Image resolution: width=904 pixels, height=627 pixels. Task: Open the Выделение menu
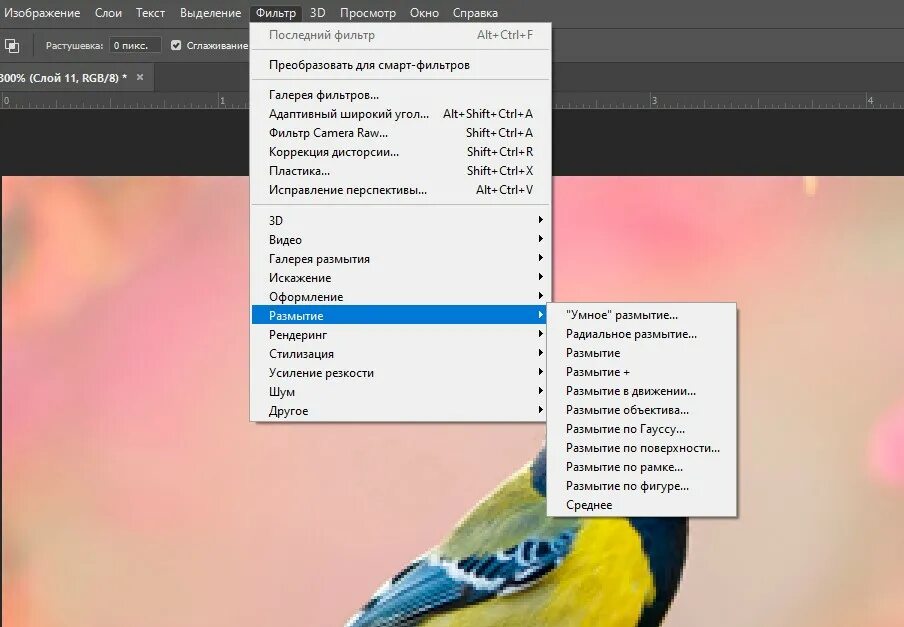[210, 13]
